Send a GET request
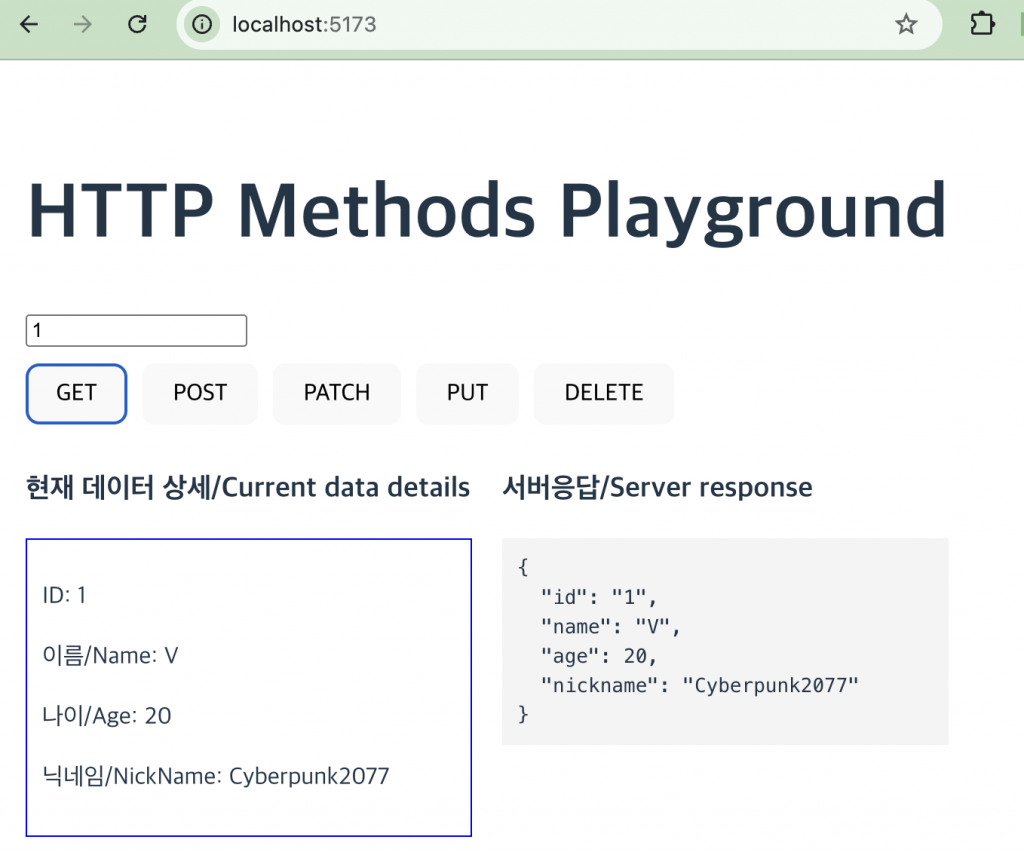 pyautogui.click(x=76, y=393)
